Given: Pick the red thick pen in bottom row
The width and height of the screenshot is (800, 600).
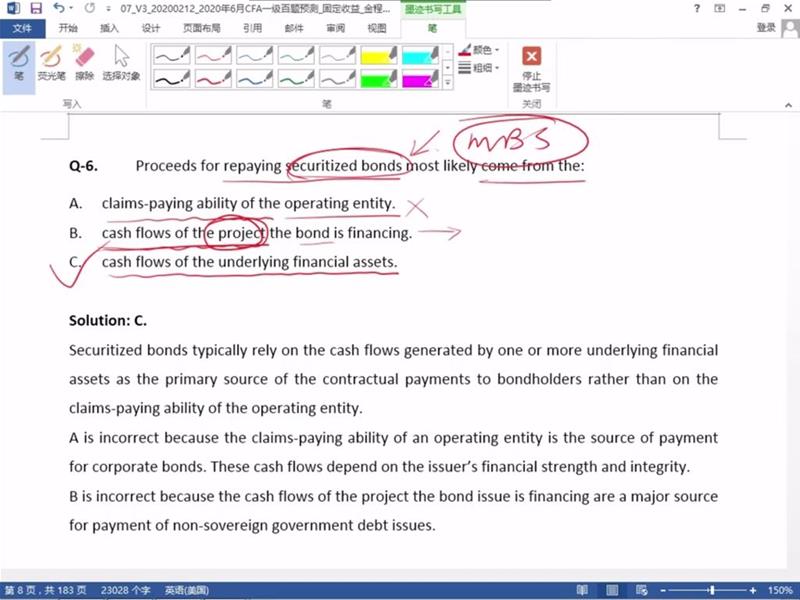Looking at the screenshot, I should [213, 79].
